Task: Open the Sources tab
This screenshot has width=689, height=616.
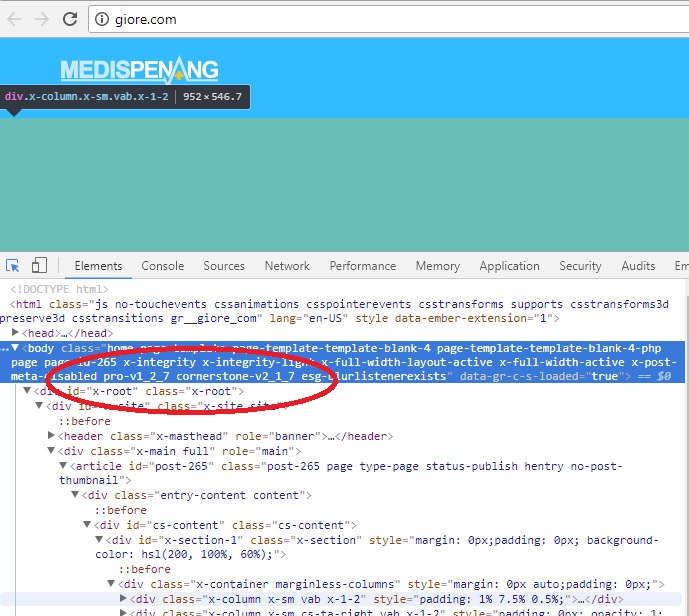Action: 224,266
